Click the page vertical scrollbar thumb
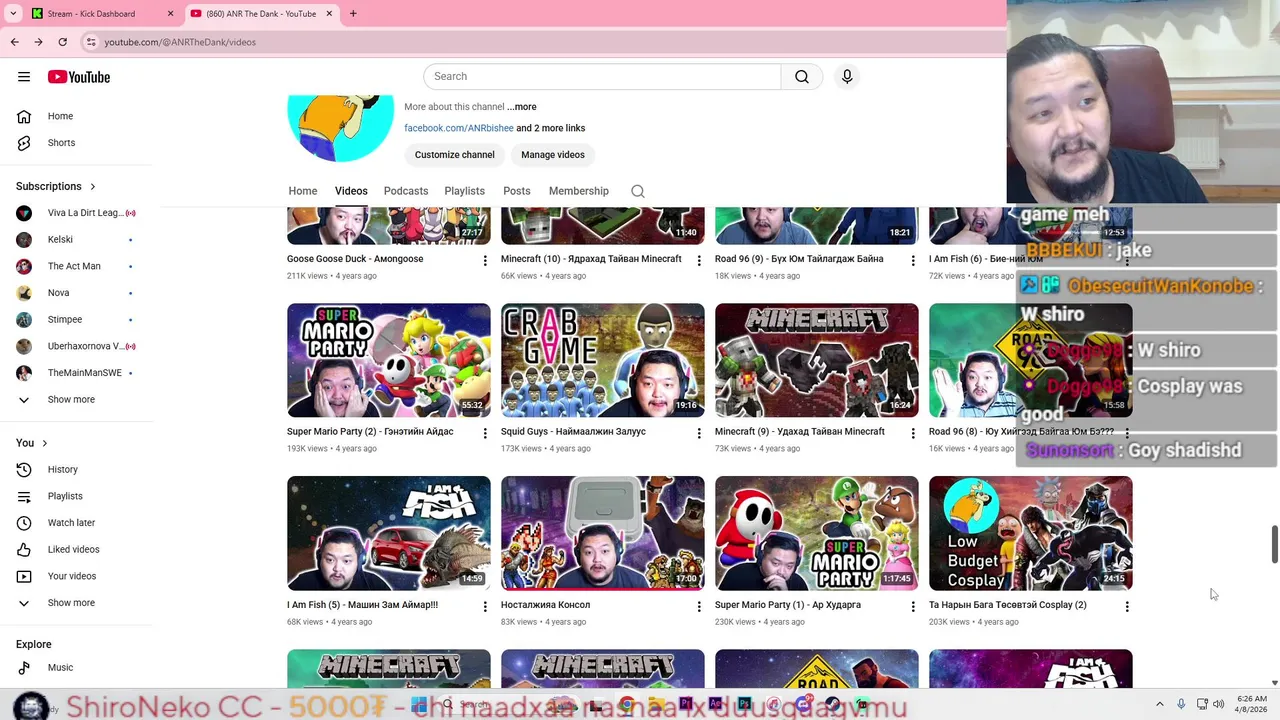The width and height of the screenshot is (1280, 720). (1274, 543)
